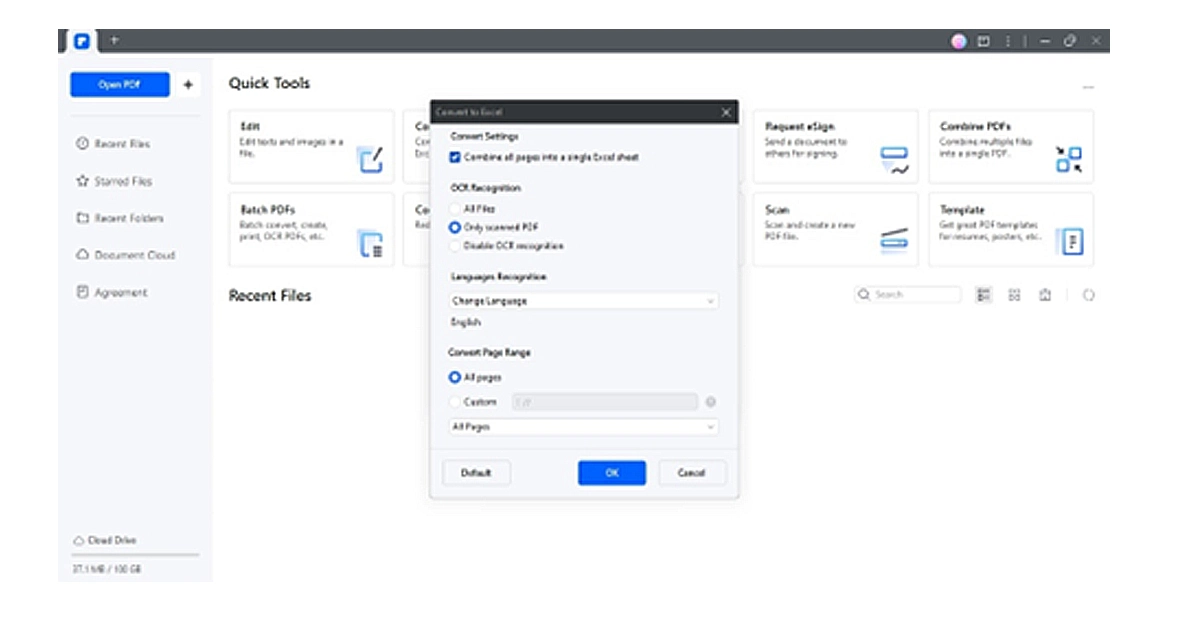
Task: Click the Agreement document icon
Action: 83,292
